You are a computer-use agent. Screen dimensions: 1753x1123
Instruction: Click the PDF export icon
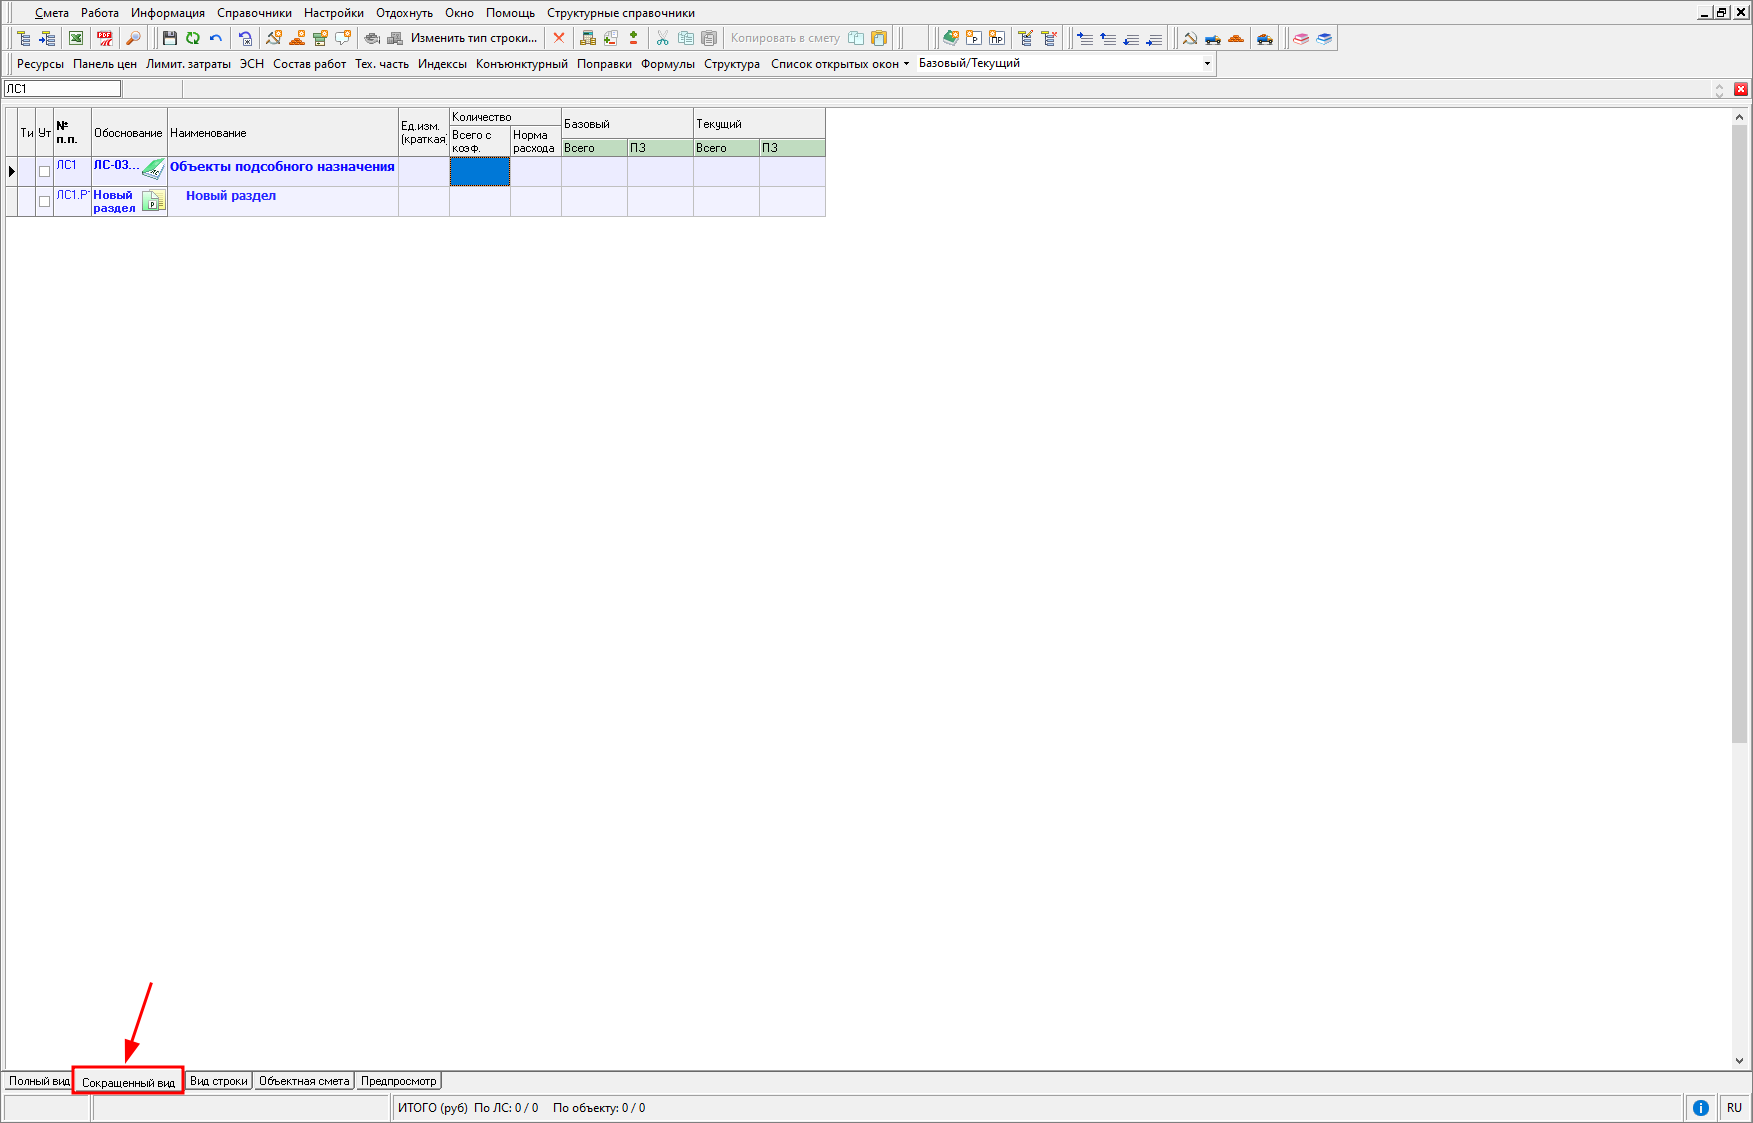105,38
